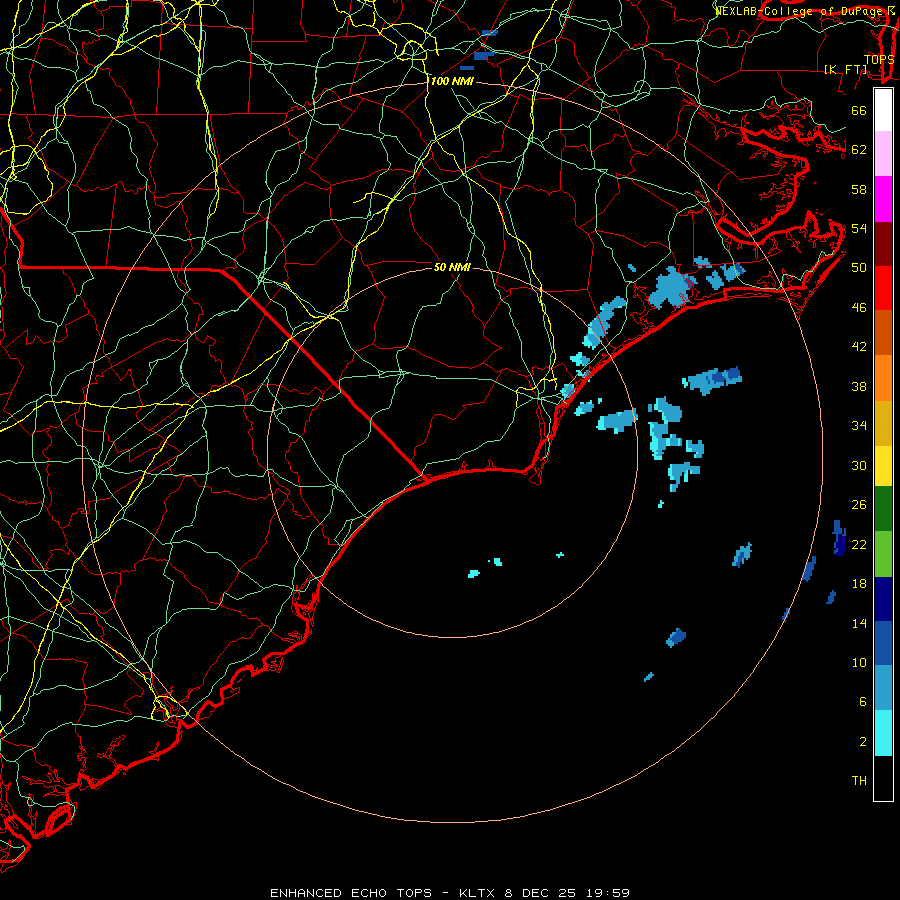Click the "100 NMI" range ring label

[452, 82]
